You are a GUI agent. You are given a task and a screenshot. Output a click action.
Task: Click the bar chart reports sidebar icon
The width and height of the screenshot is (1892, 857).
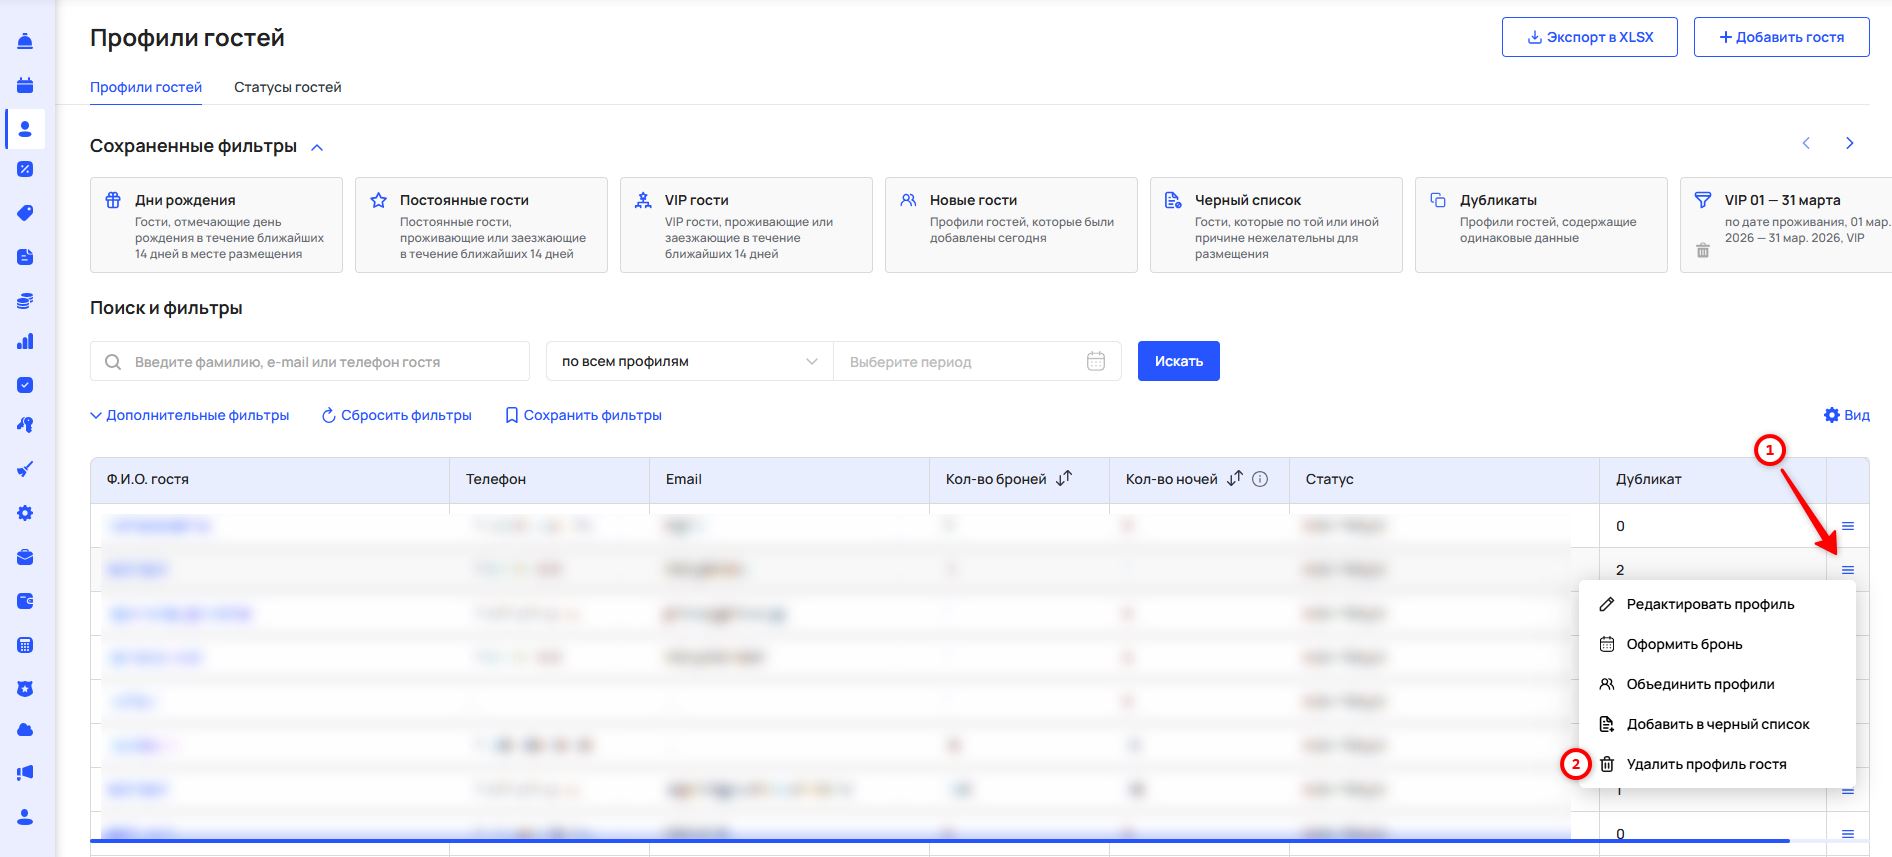pyautogui.click(x=25, y=342)
